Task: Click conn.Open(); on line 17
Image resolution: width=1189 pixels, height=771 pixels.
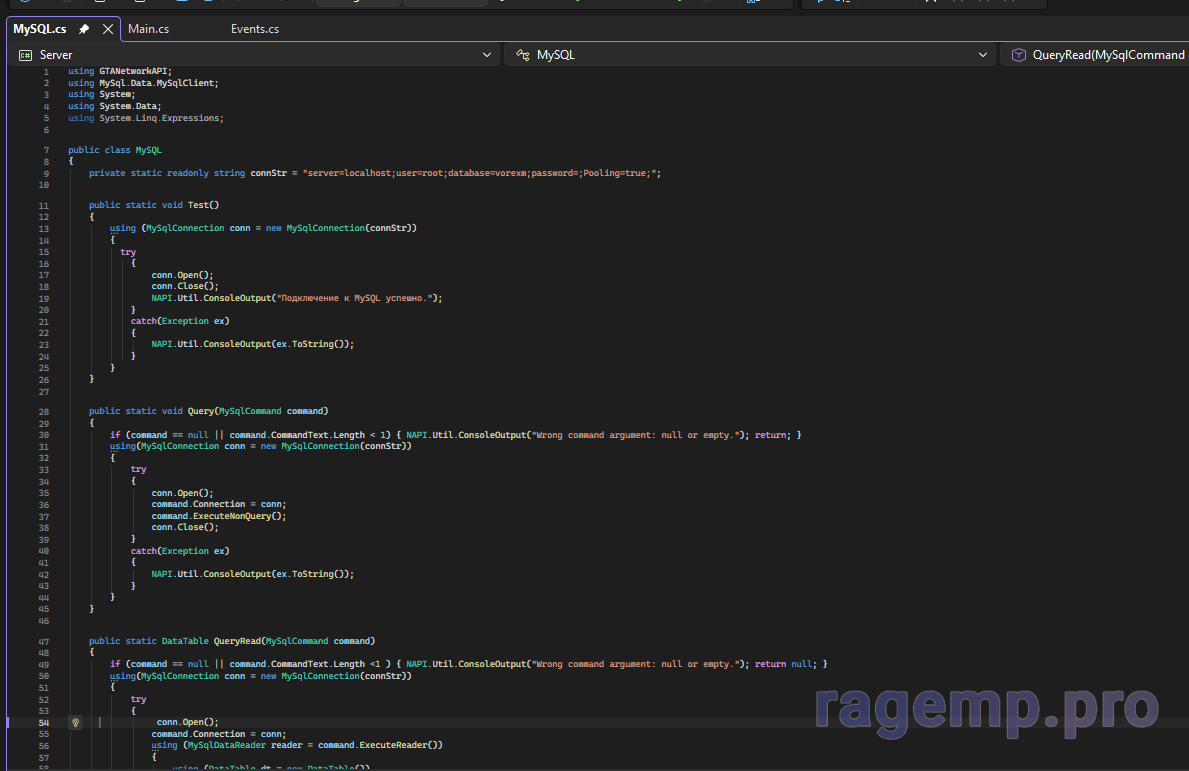Action: [x=183, y=275]
